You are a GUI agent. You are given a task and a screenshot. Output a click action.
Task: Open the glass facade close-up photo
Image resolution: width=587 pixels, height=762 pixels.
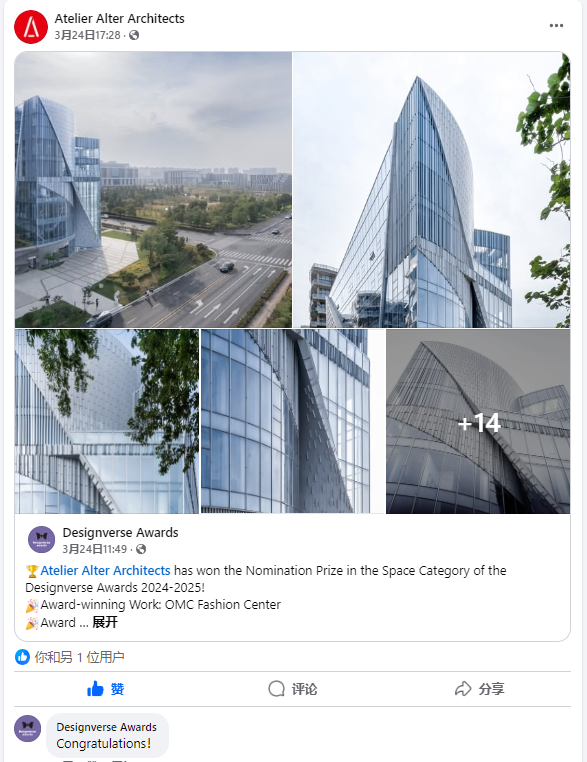tap(293, 421)
